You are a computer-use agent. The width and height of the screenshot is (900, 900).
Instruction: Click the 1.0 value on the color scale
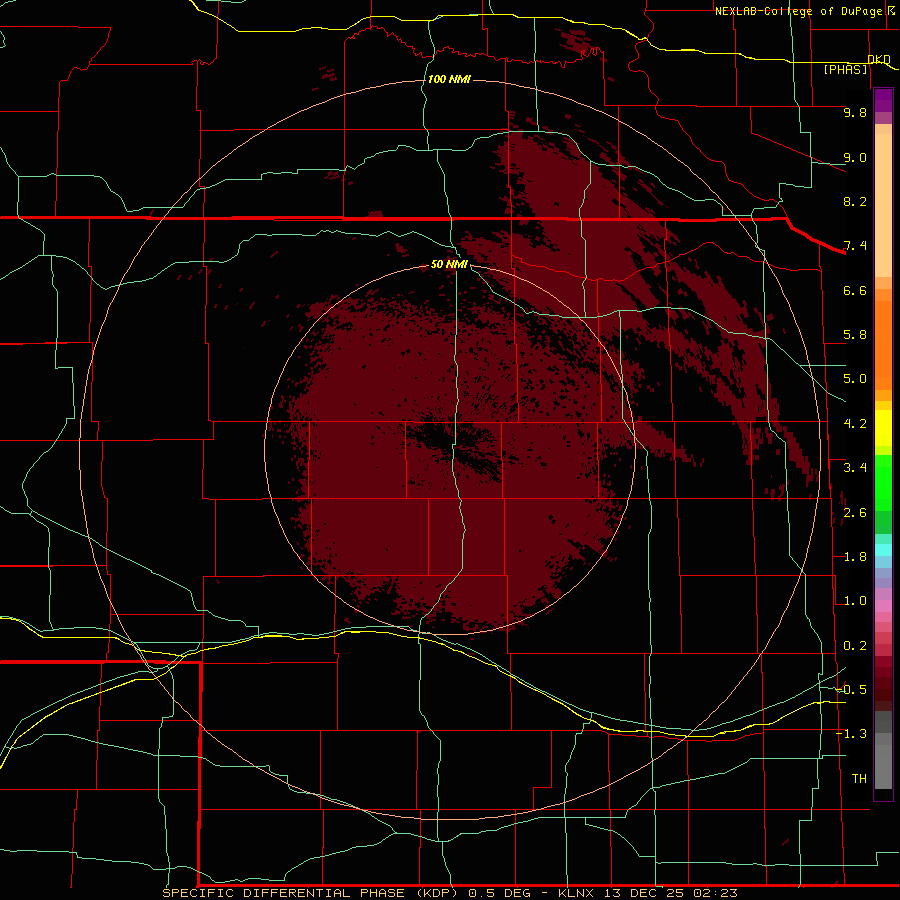point(855,601)
